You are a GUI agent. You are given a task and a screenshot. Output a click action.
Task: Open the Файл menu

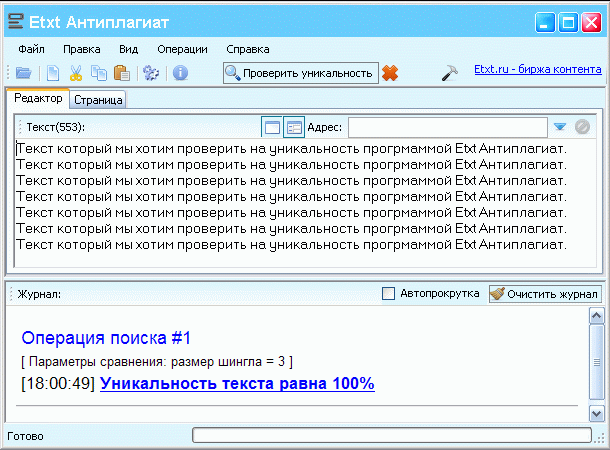point(31,49)
